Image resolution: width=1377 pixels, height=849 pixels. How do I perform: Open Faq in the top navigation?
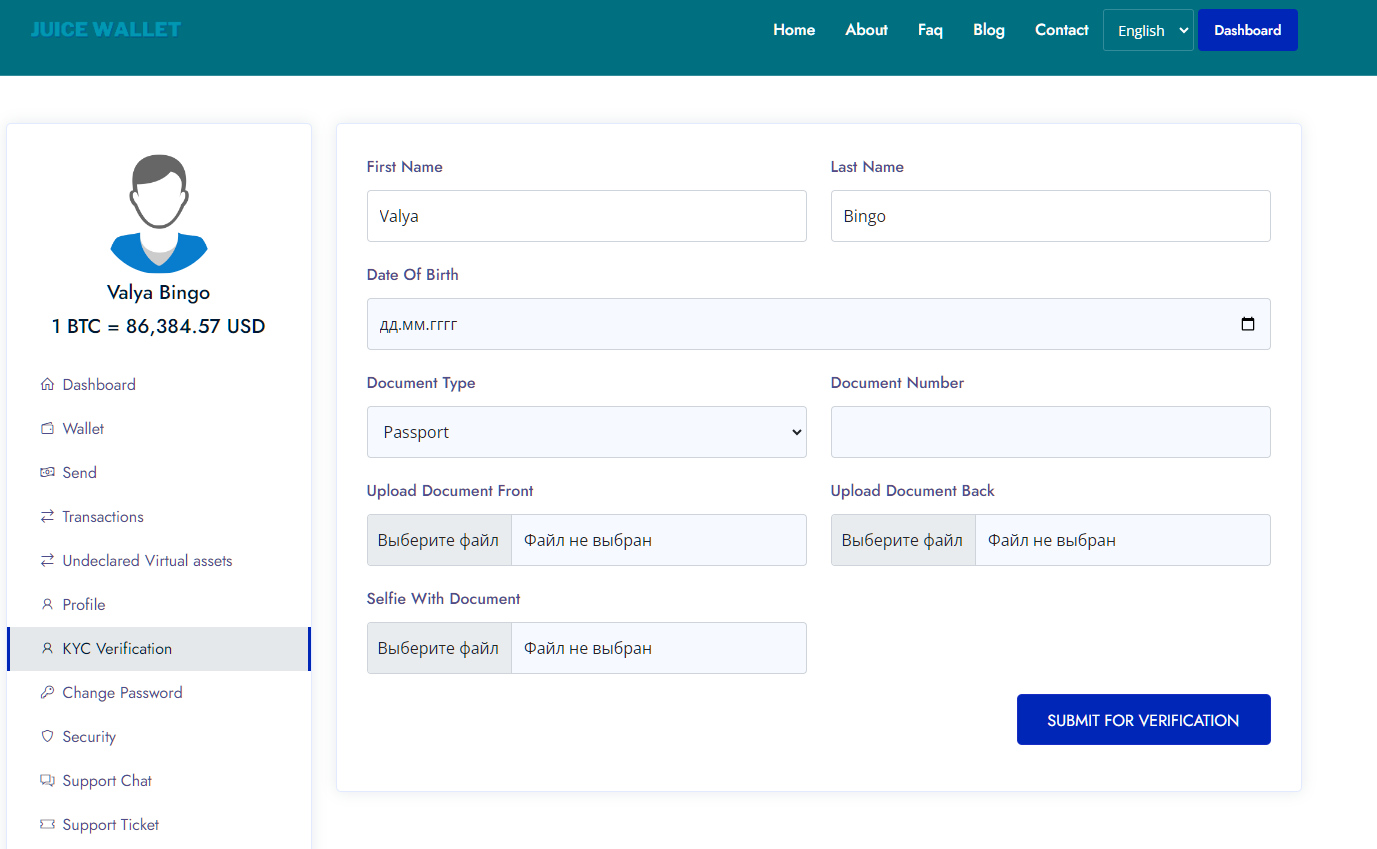point(930,30)
